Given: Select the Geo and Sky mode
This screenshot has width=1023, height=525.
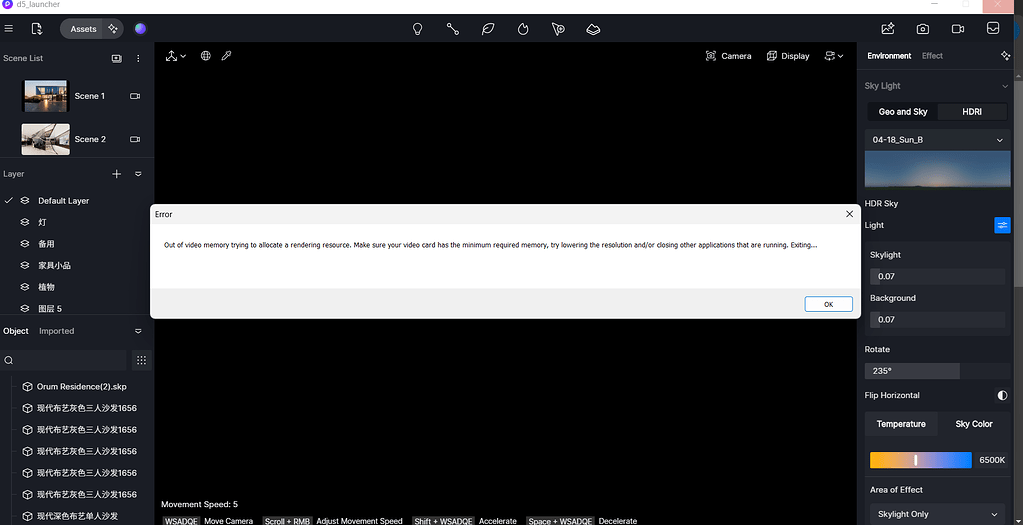Looking at the screenshot, I should point(903,112).
